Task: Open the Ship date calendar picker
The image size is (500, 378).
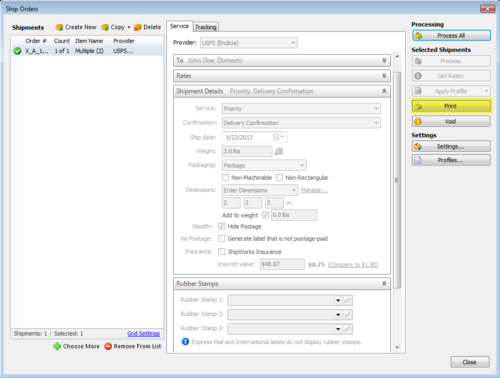Action: (279, 137)
